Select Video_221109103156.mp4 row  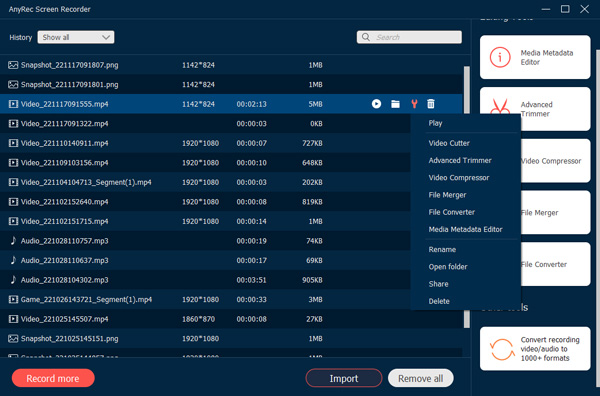(205, 163)
